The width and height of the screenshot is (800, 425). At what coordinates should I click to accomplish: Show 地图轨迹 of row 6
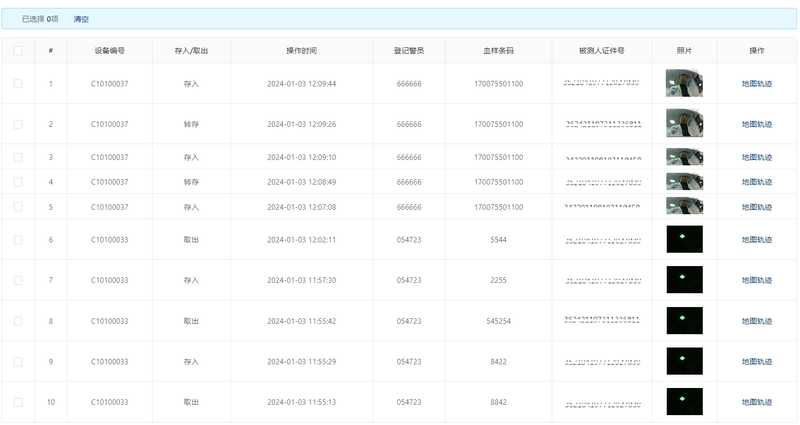[757, 240]
